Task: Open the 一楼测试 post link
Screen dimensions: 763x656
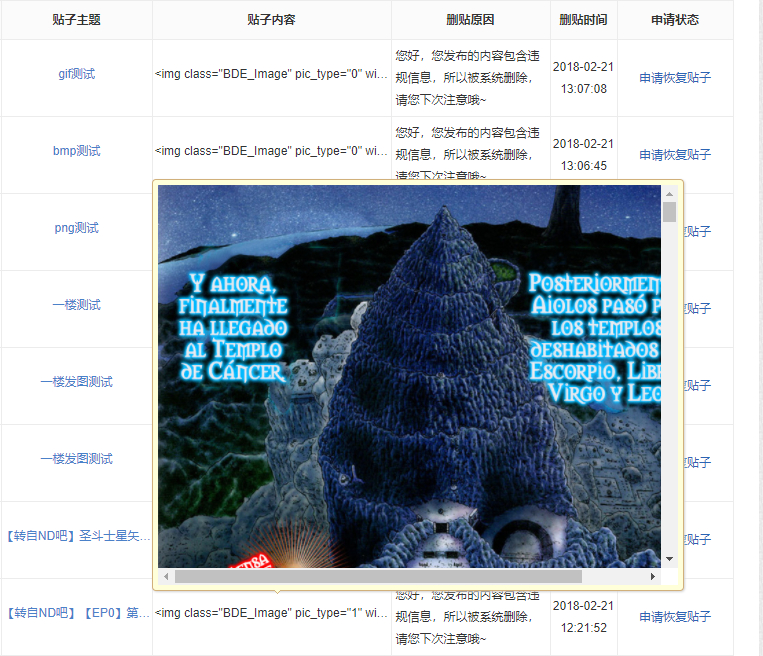Action: pyautogui.click(x=76, y=305)
